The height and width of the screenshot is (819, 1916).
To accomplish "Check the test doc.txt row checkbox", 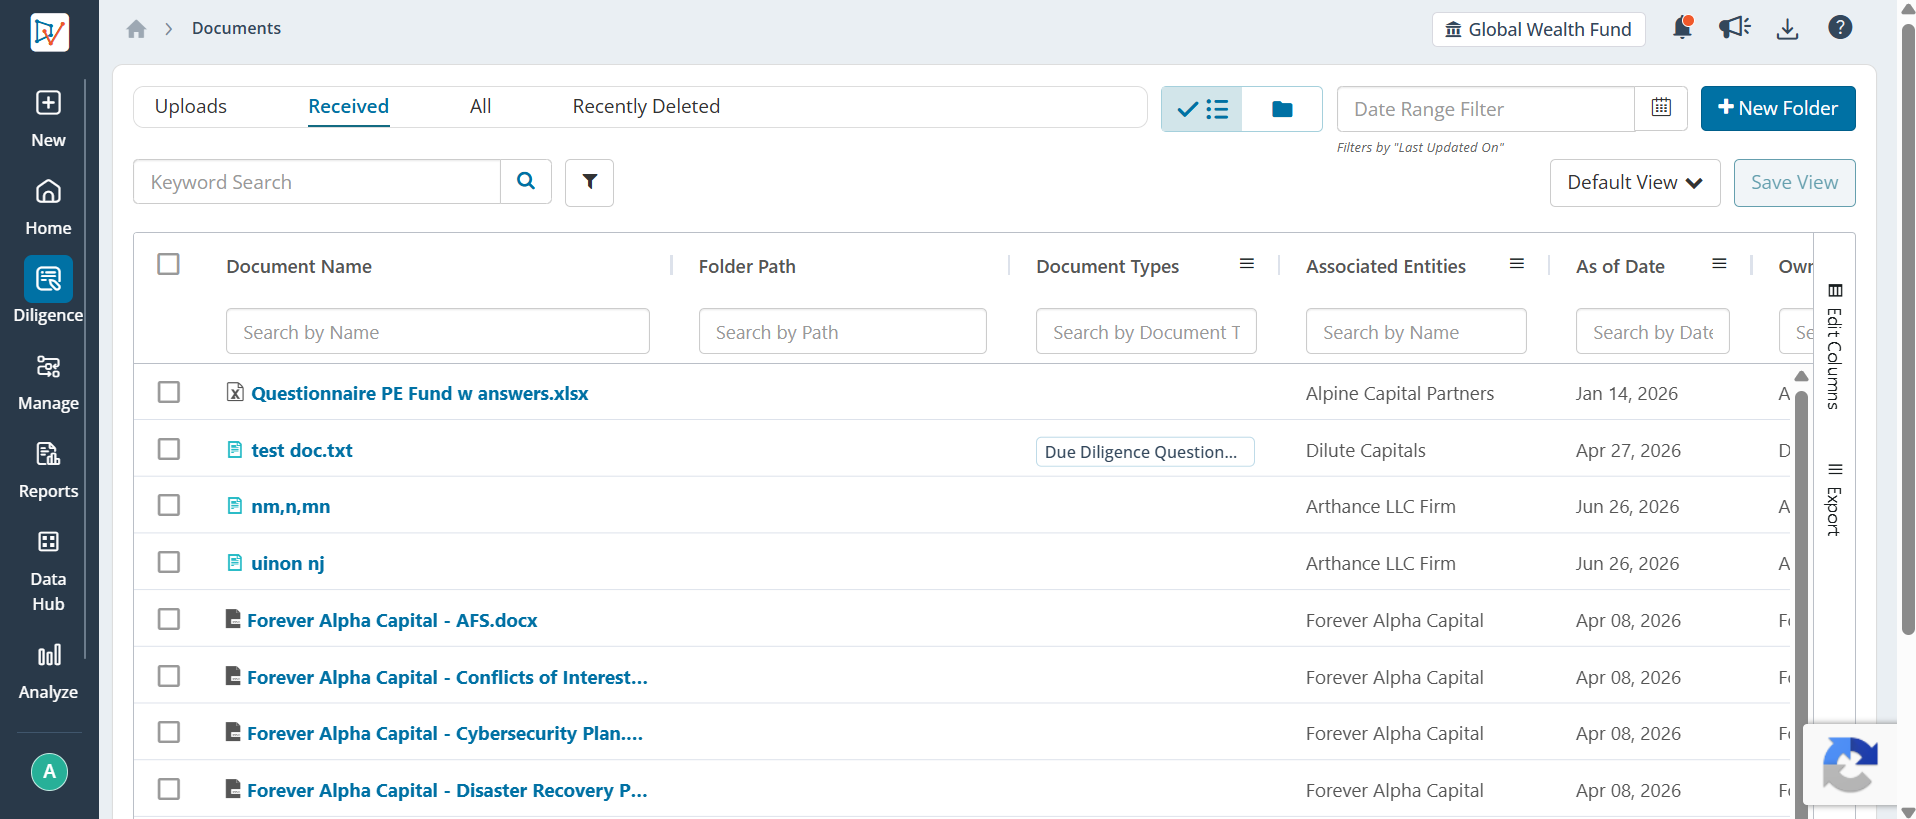I will [169, 449].
